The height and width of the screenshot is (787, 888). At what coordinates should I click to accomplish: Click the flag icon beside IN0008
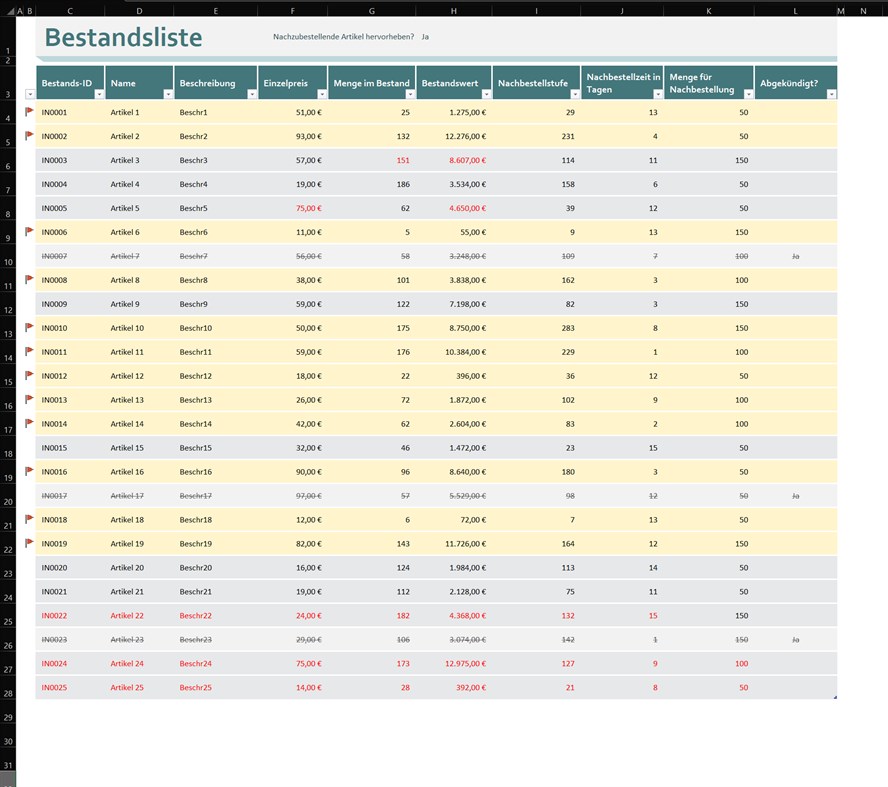29,279
